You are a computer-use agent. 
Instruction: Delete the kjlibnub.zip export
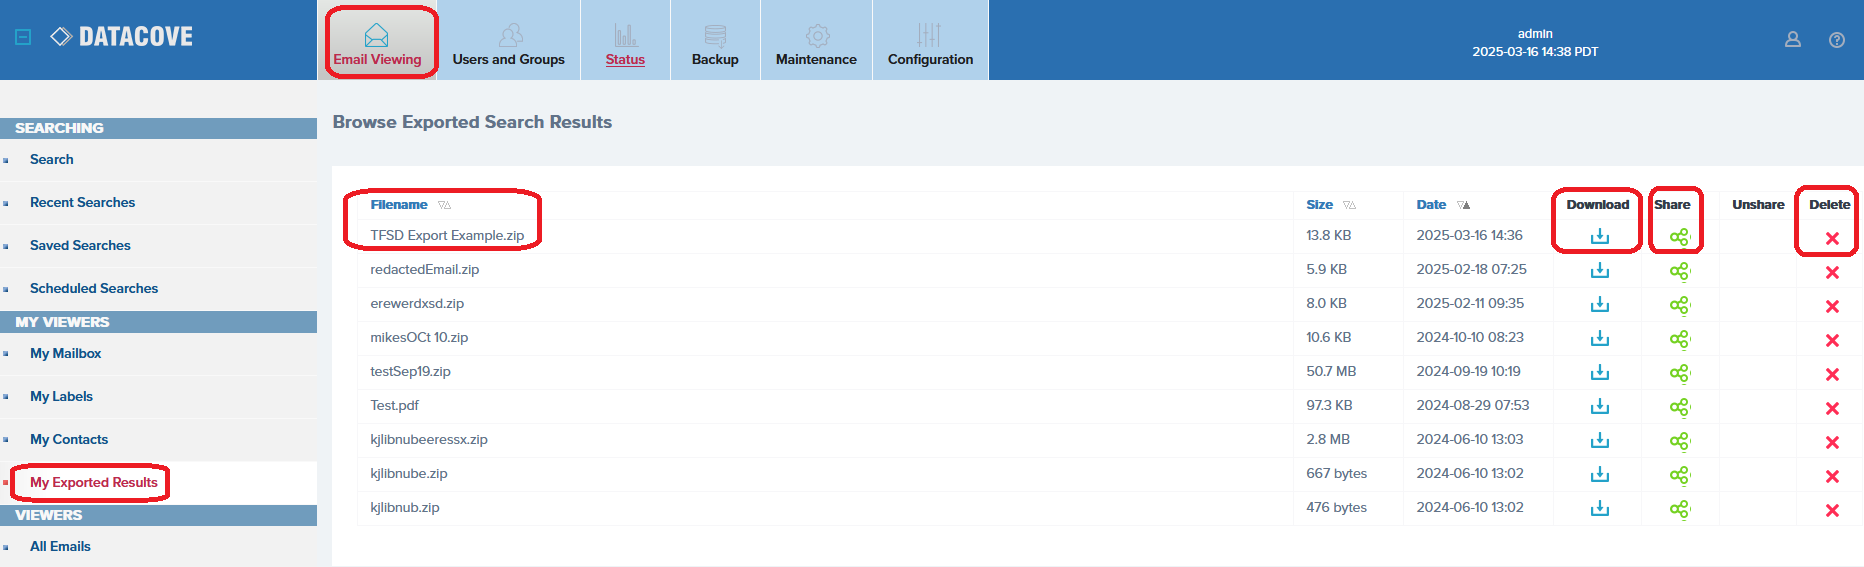(x=1832, y=510)
